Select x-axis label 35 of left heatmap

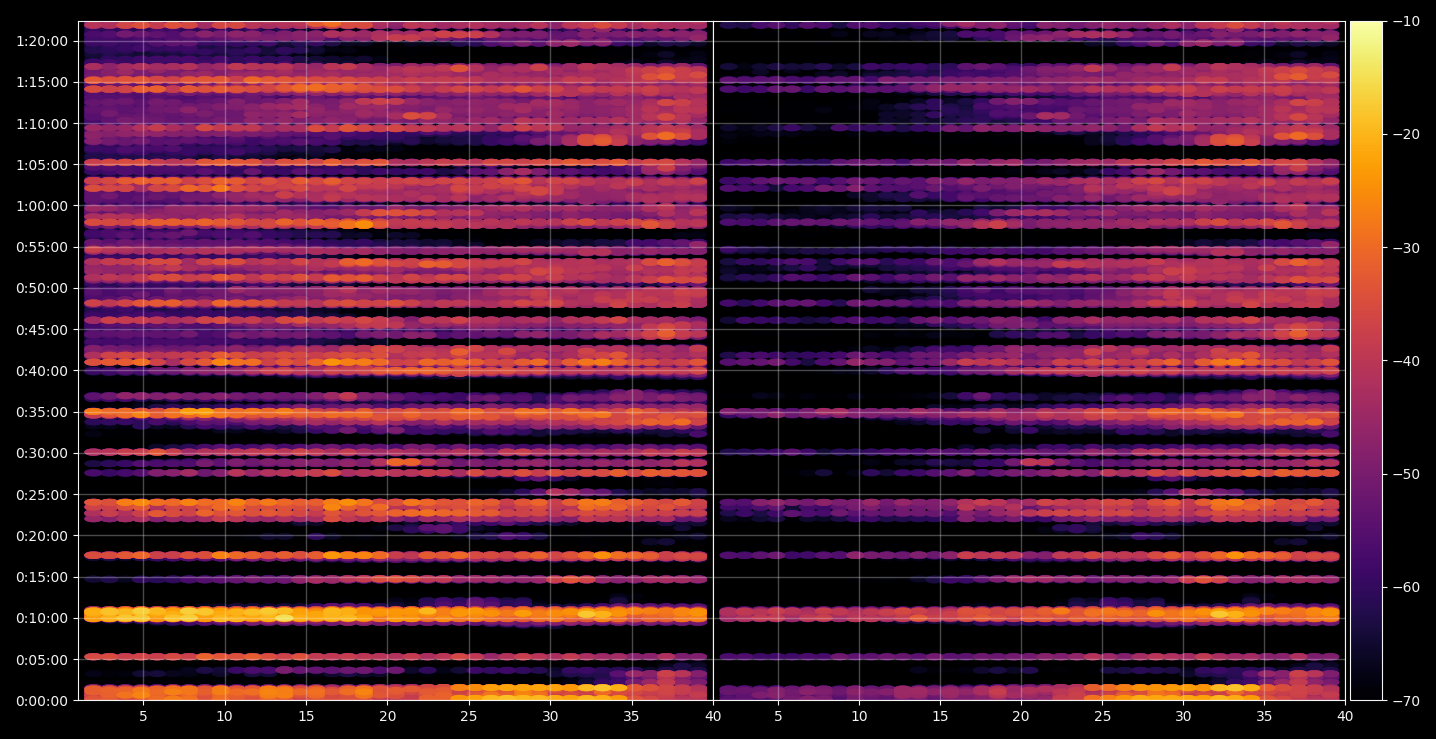[632, 716]
